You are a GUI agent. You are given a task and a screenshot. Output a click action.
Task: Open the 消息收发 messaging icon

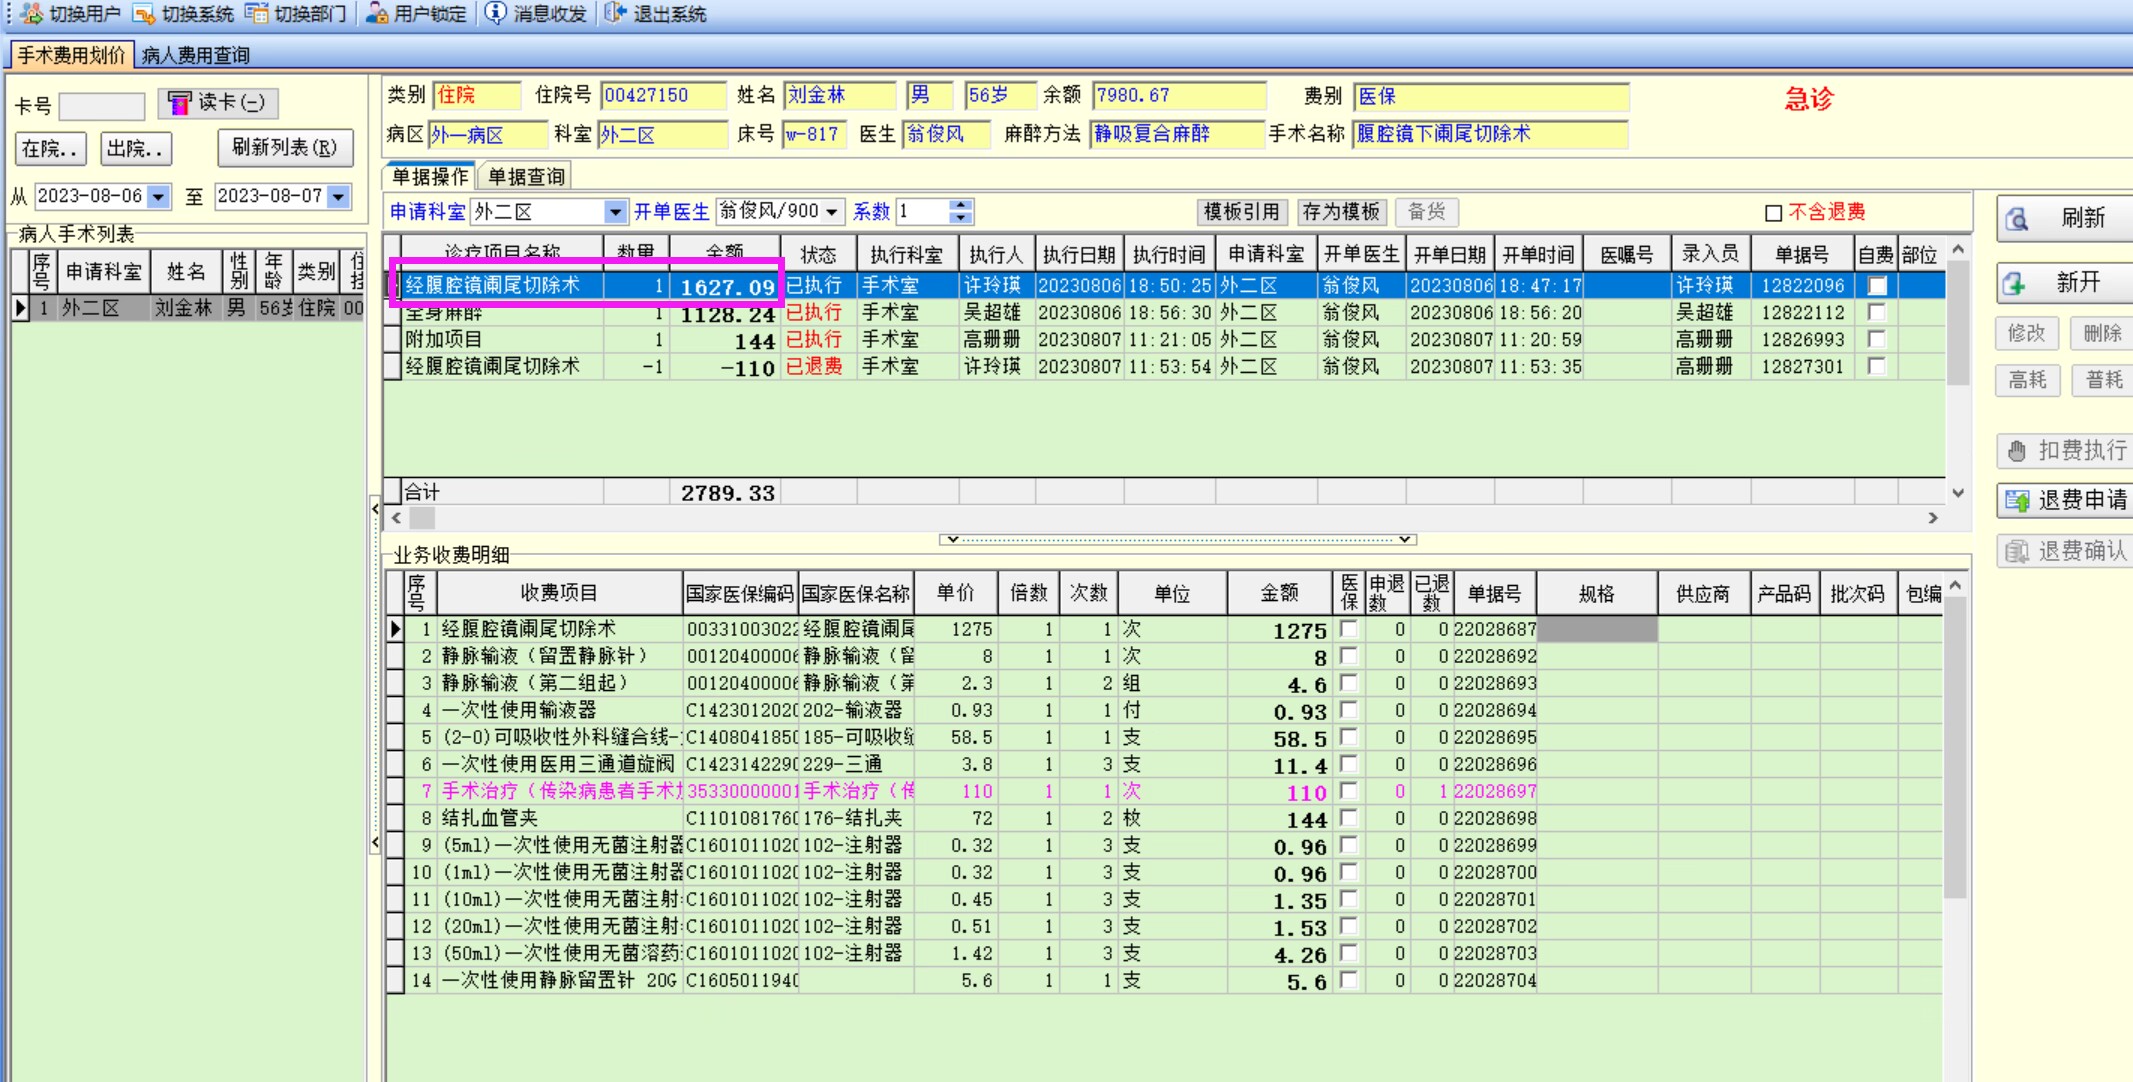pos(496,13)
